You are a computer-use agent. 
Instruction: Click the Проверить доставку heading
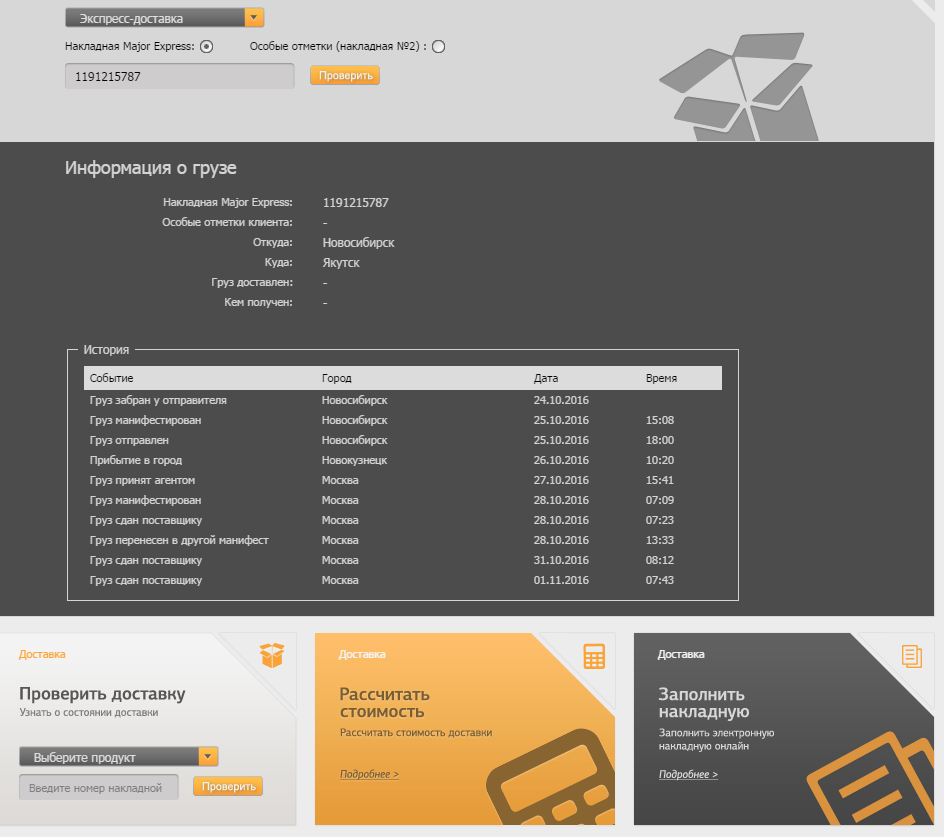pos(102,694)
